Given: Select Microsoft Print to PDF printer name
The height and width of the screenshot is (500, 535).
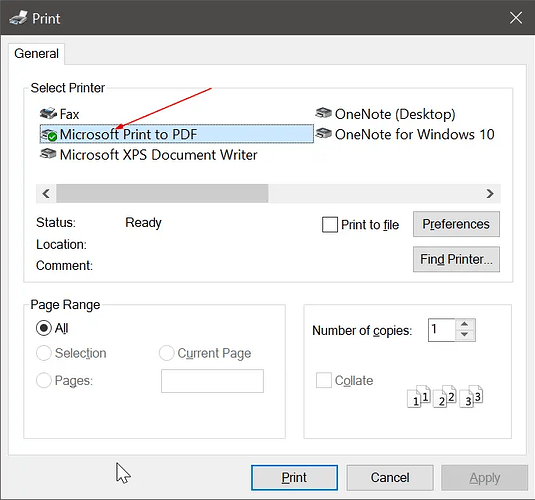Looking at the screenshot, I should pyautogui.click(x=129, y=134).
